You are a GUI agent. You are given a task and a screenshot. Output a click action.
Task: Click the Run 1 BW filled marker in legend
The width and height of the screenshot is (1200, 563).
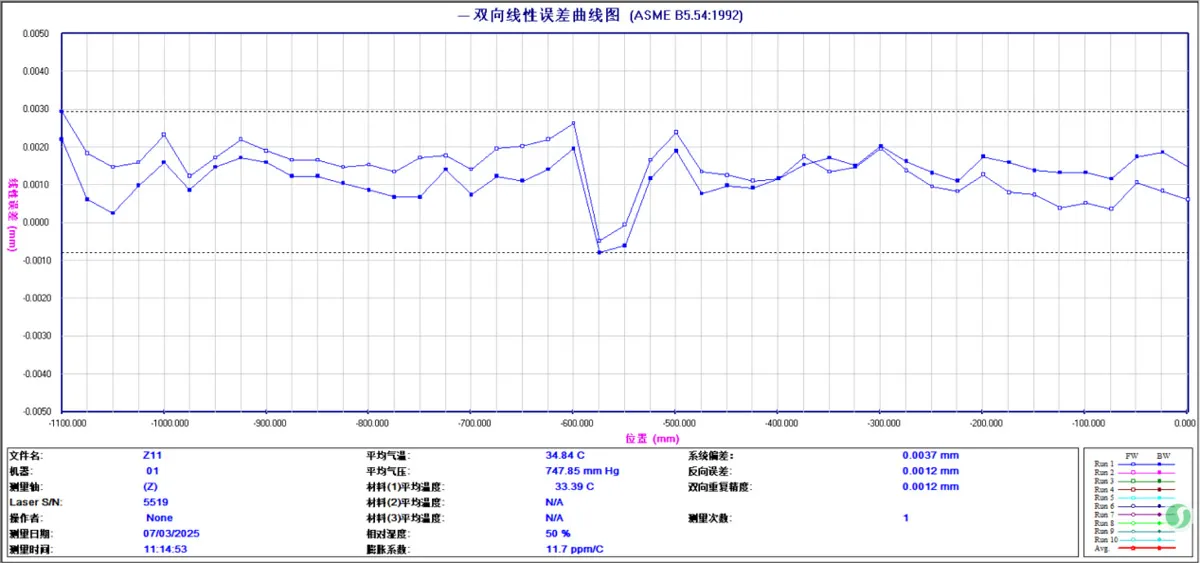(x=1159, y=465)
